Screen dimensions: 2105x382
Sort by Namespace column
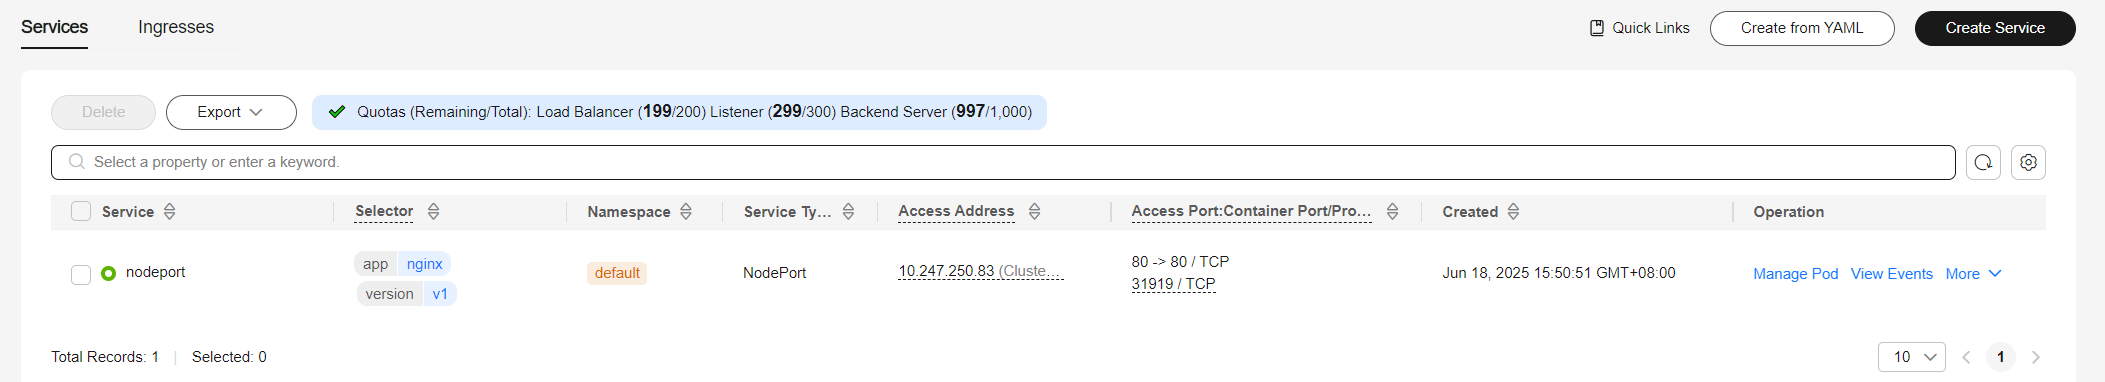pos(686,212)
